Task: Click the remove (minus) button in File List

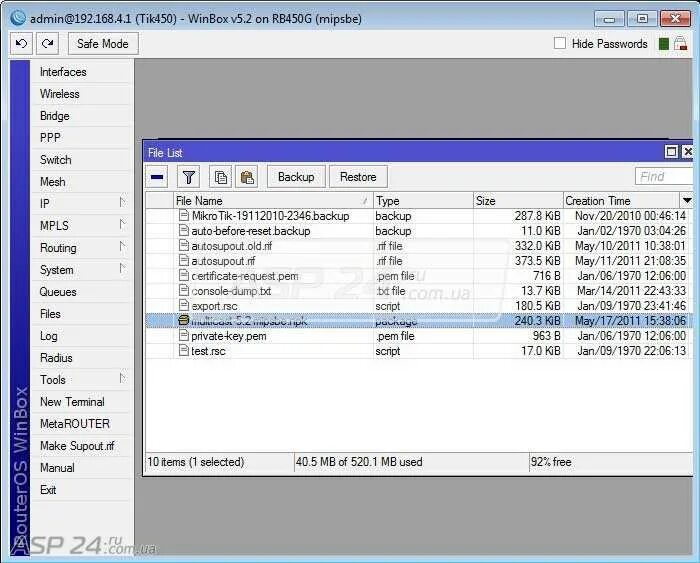Action: (x=157, y=177)
